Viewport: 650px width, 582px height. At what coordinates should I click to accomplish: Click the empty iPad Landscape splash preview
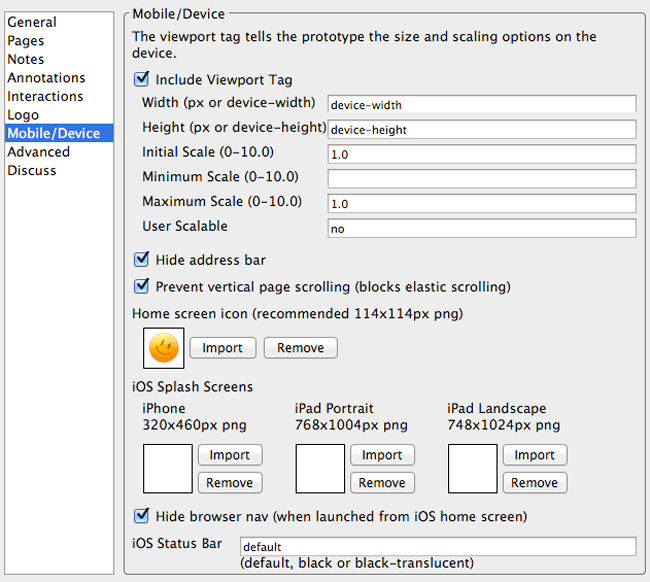click(x=473, y=469)
